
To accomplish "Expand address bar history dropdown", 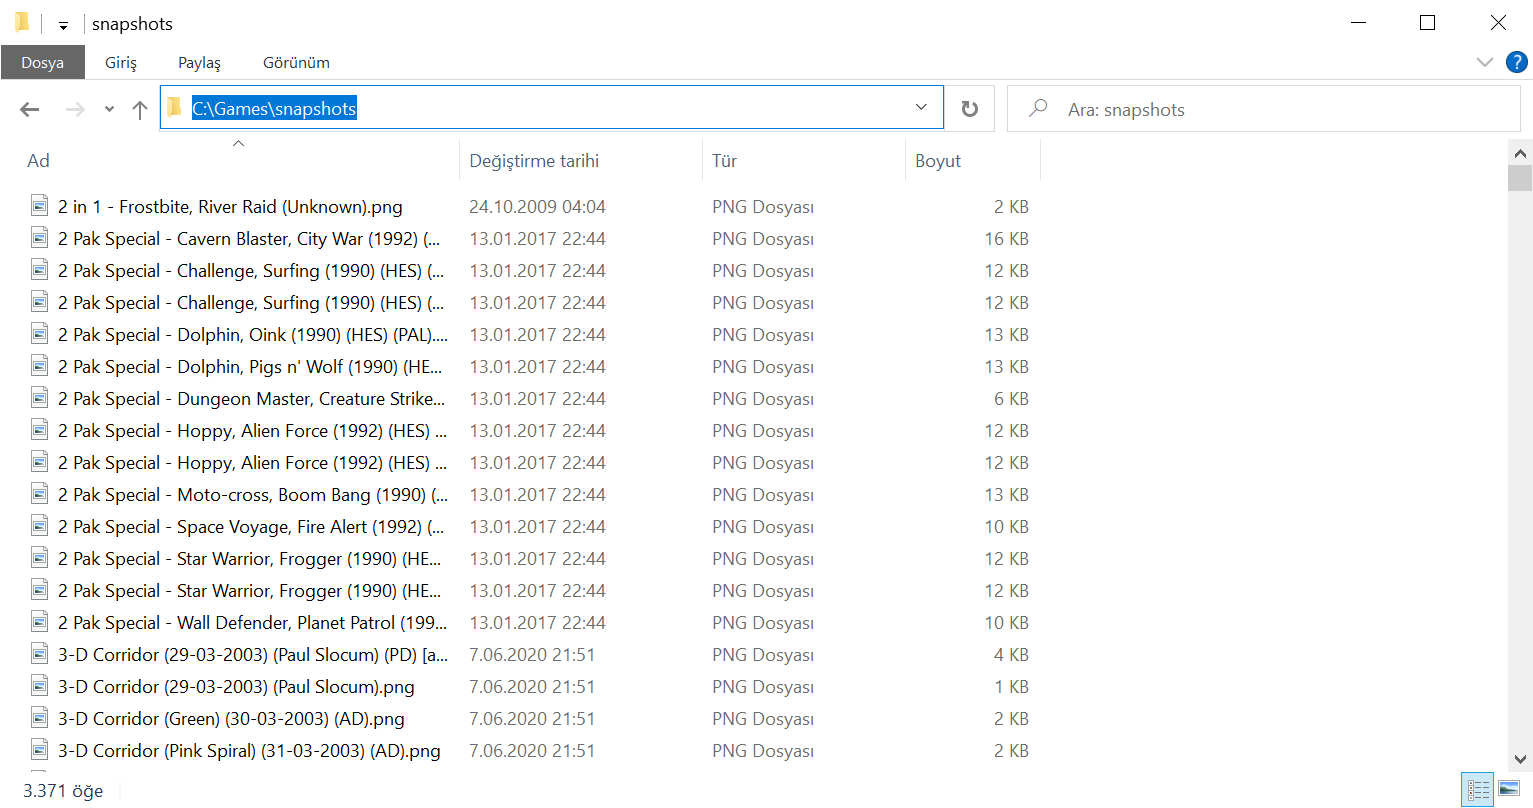I will [921, 108].
